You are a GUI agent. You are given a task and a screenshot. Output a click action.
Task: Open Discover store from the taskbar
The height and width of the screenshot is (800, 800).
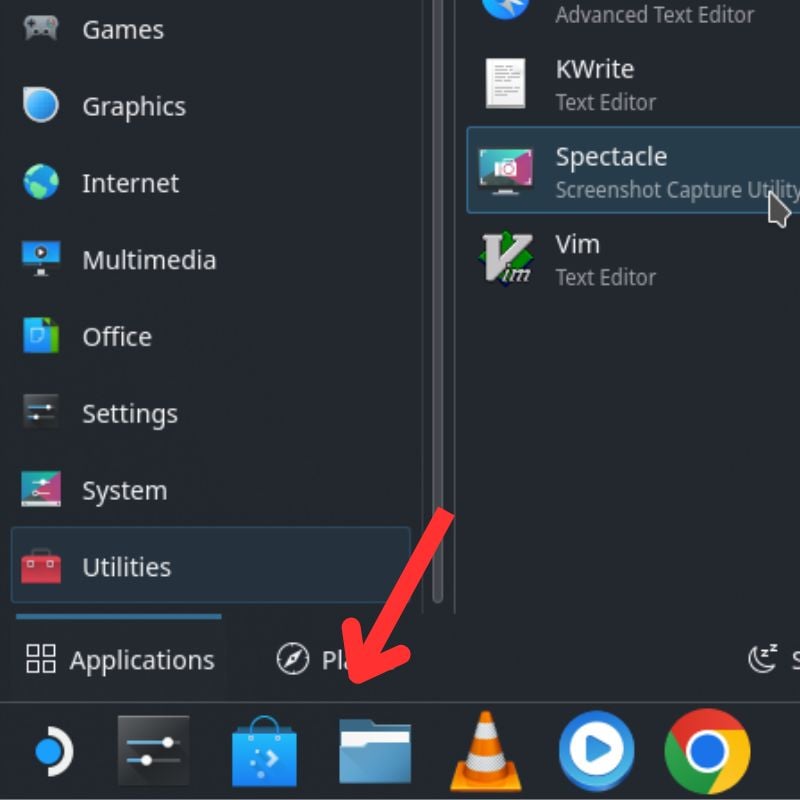tap(264, 751)
